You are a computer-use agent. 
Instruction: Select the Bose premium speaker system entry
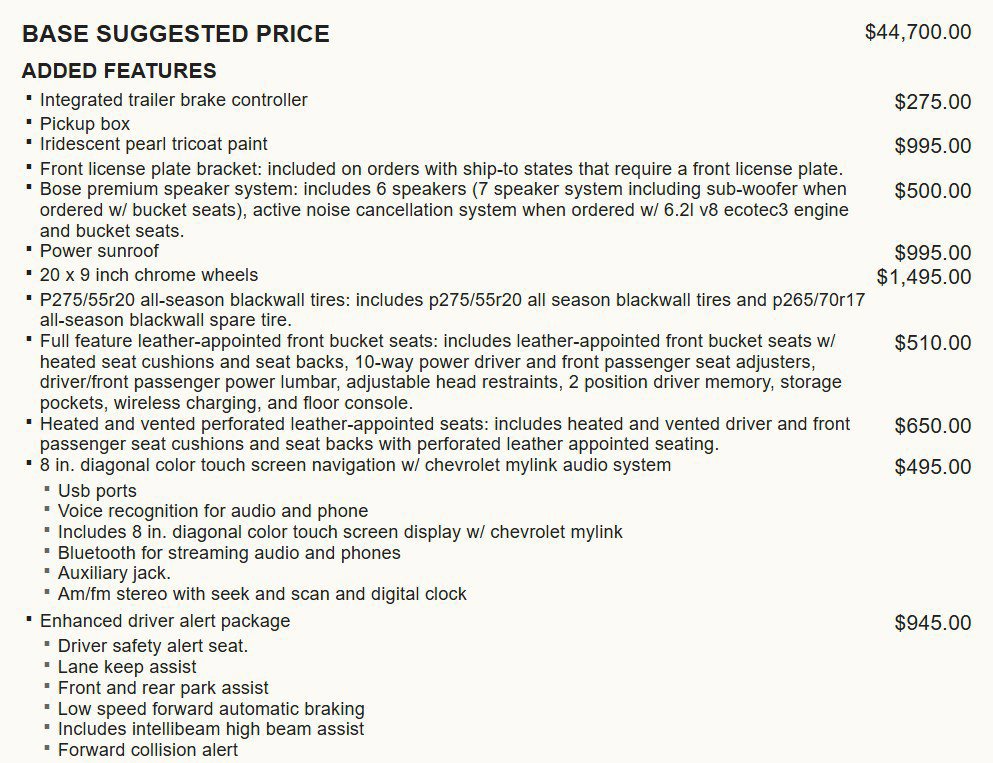(x=443, y=210)
